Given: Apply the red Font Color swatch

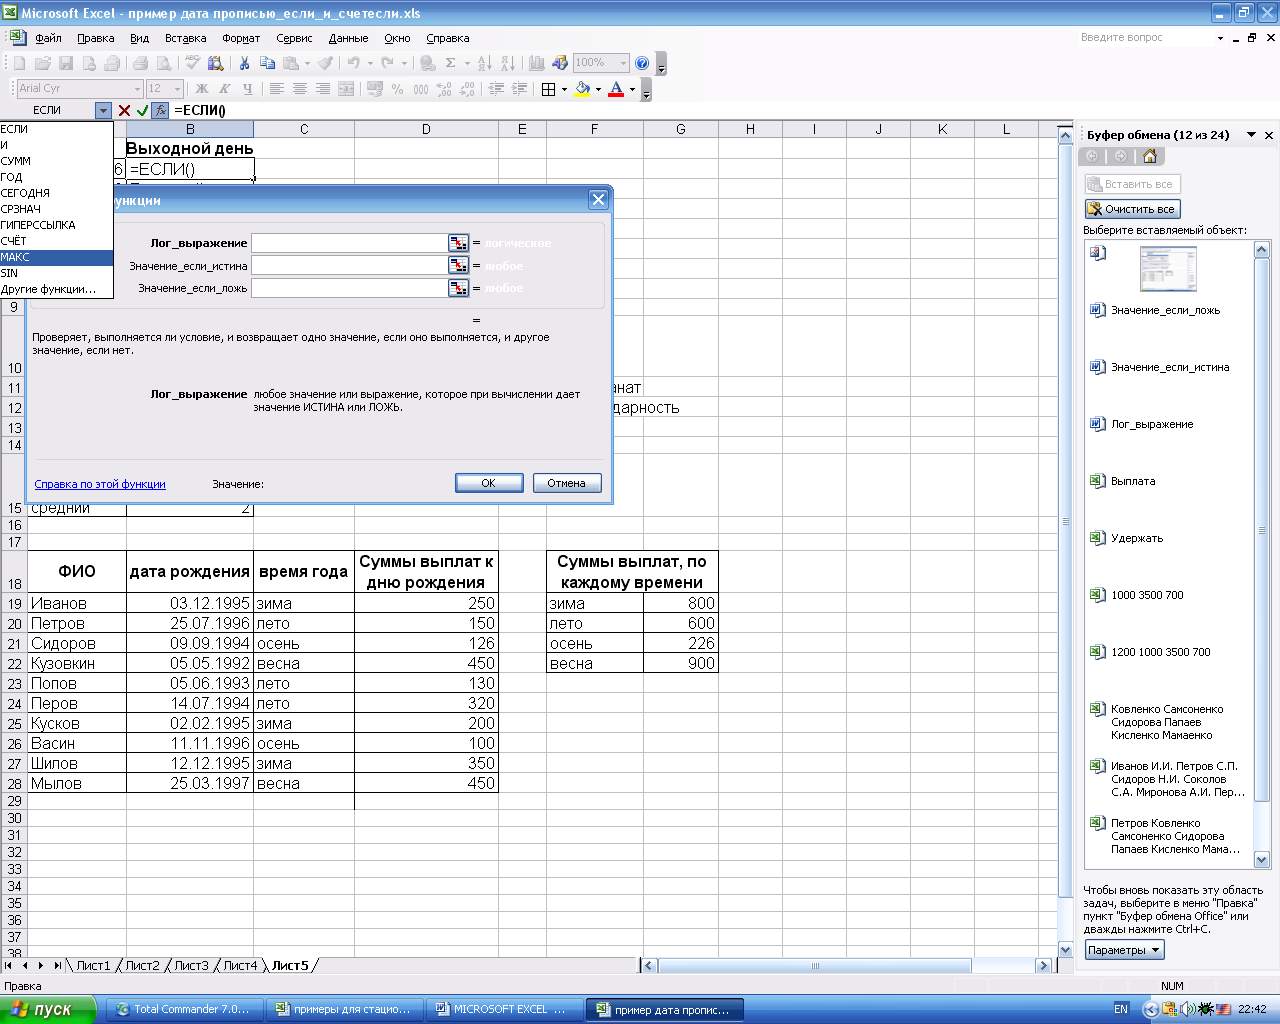Looking at the screenshot, I should click(616, 89).
